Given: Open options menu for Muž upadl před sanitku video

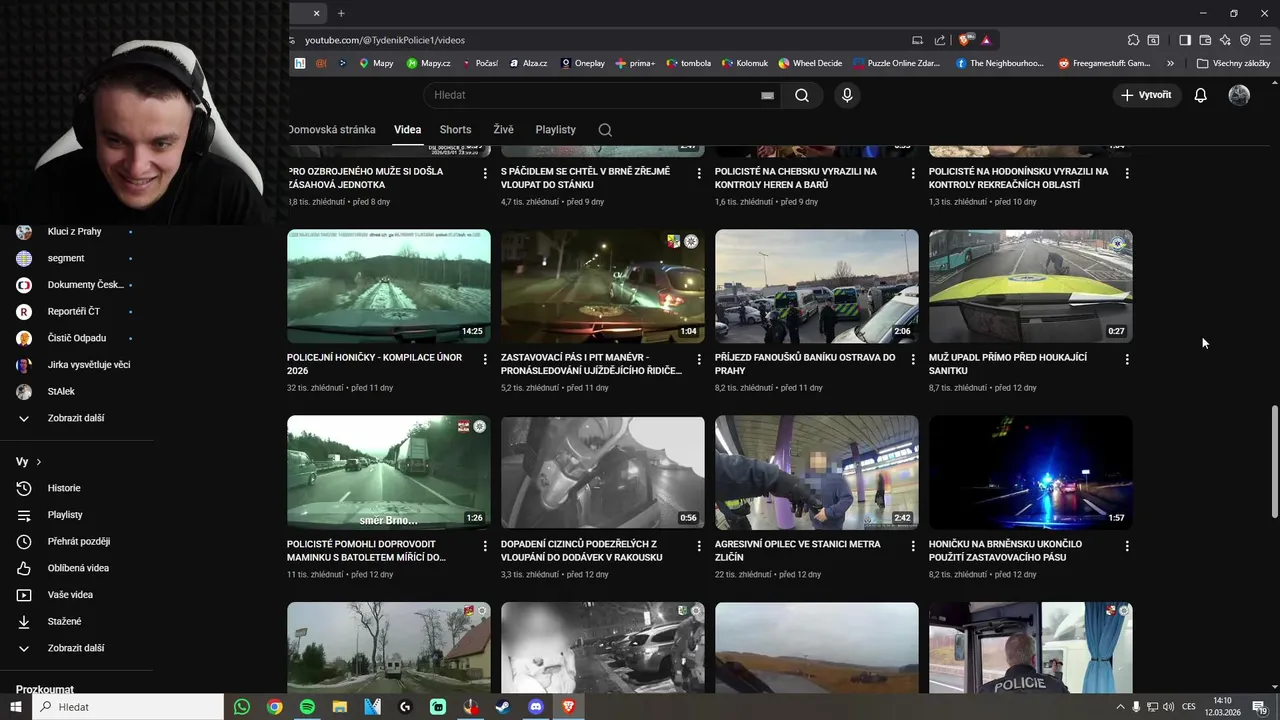Looking at the screenshot, I should pos(1127,359).
